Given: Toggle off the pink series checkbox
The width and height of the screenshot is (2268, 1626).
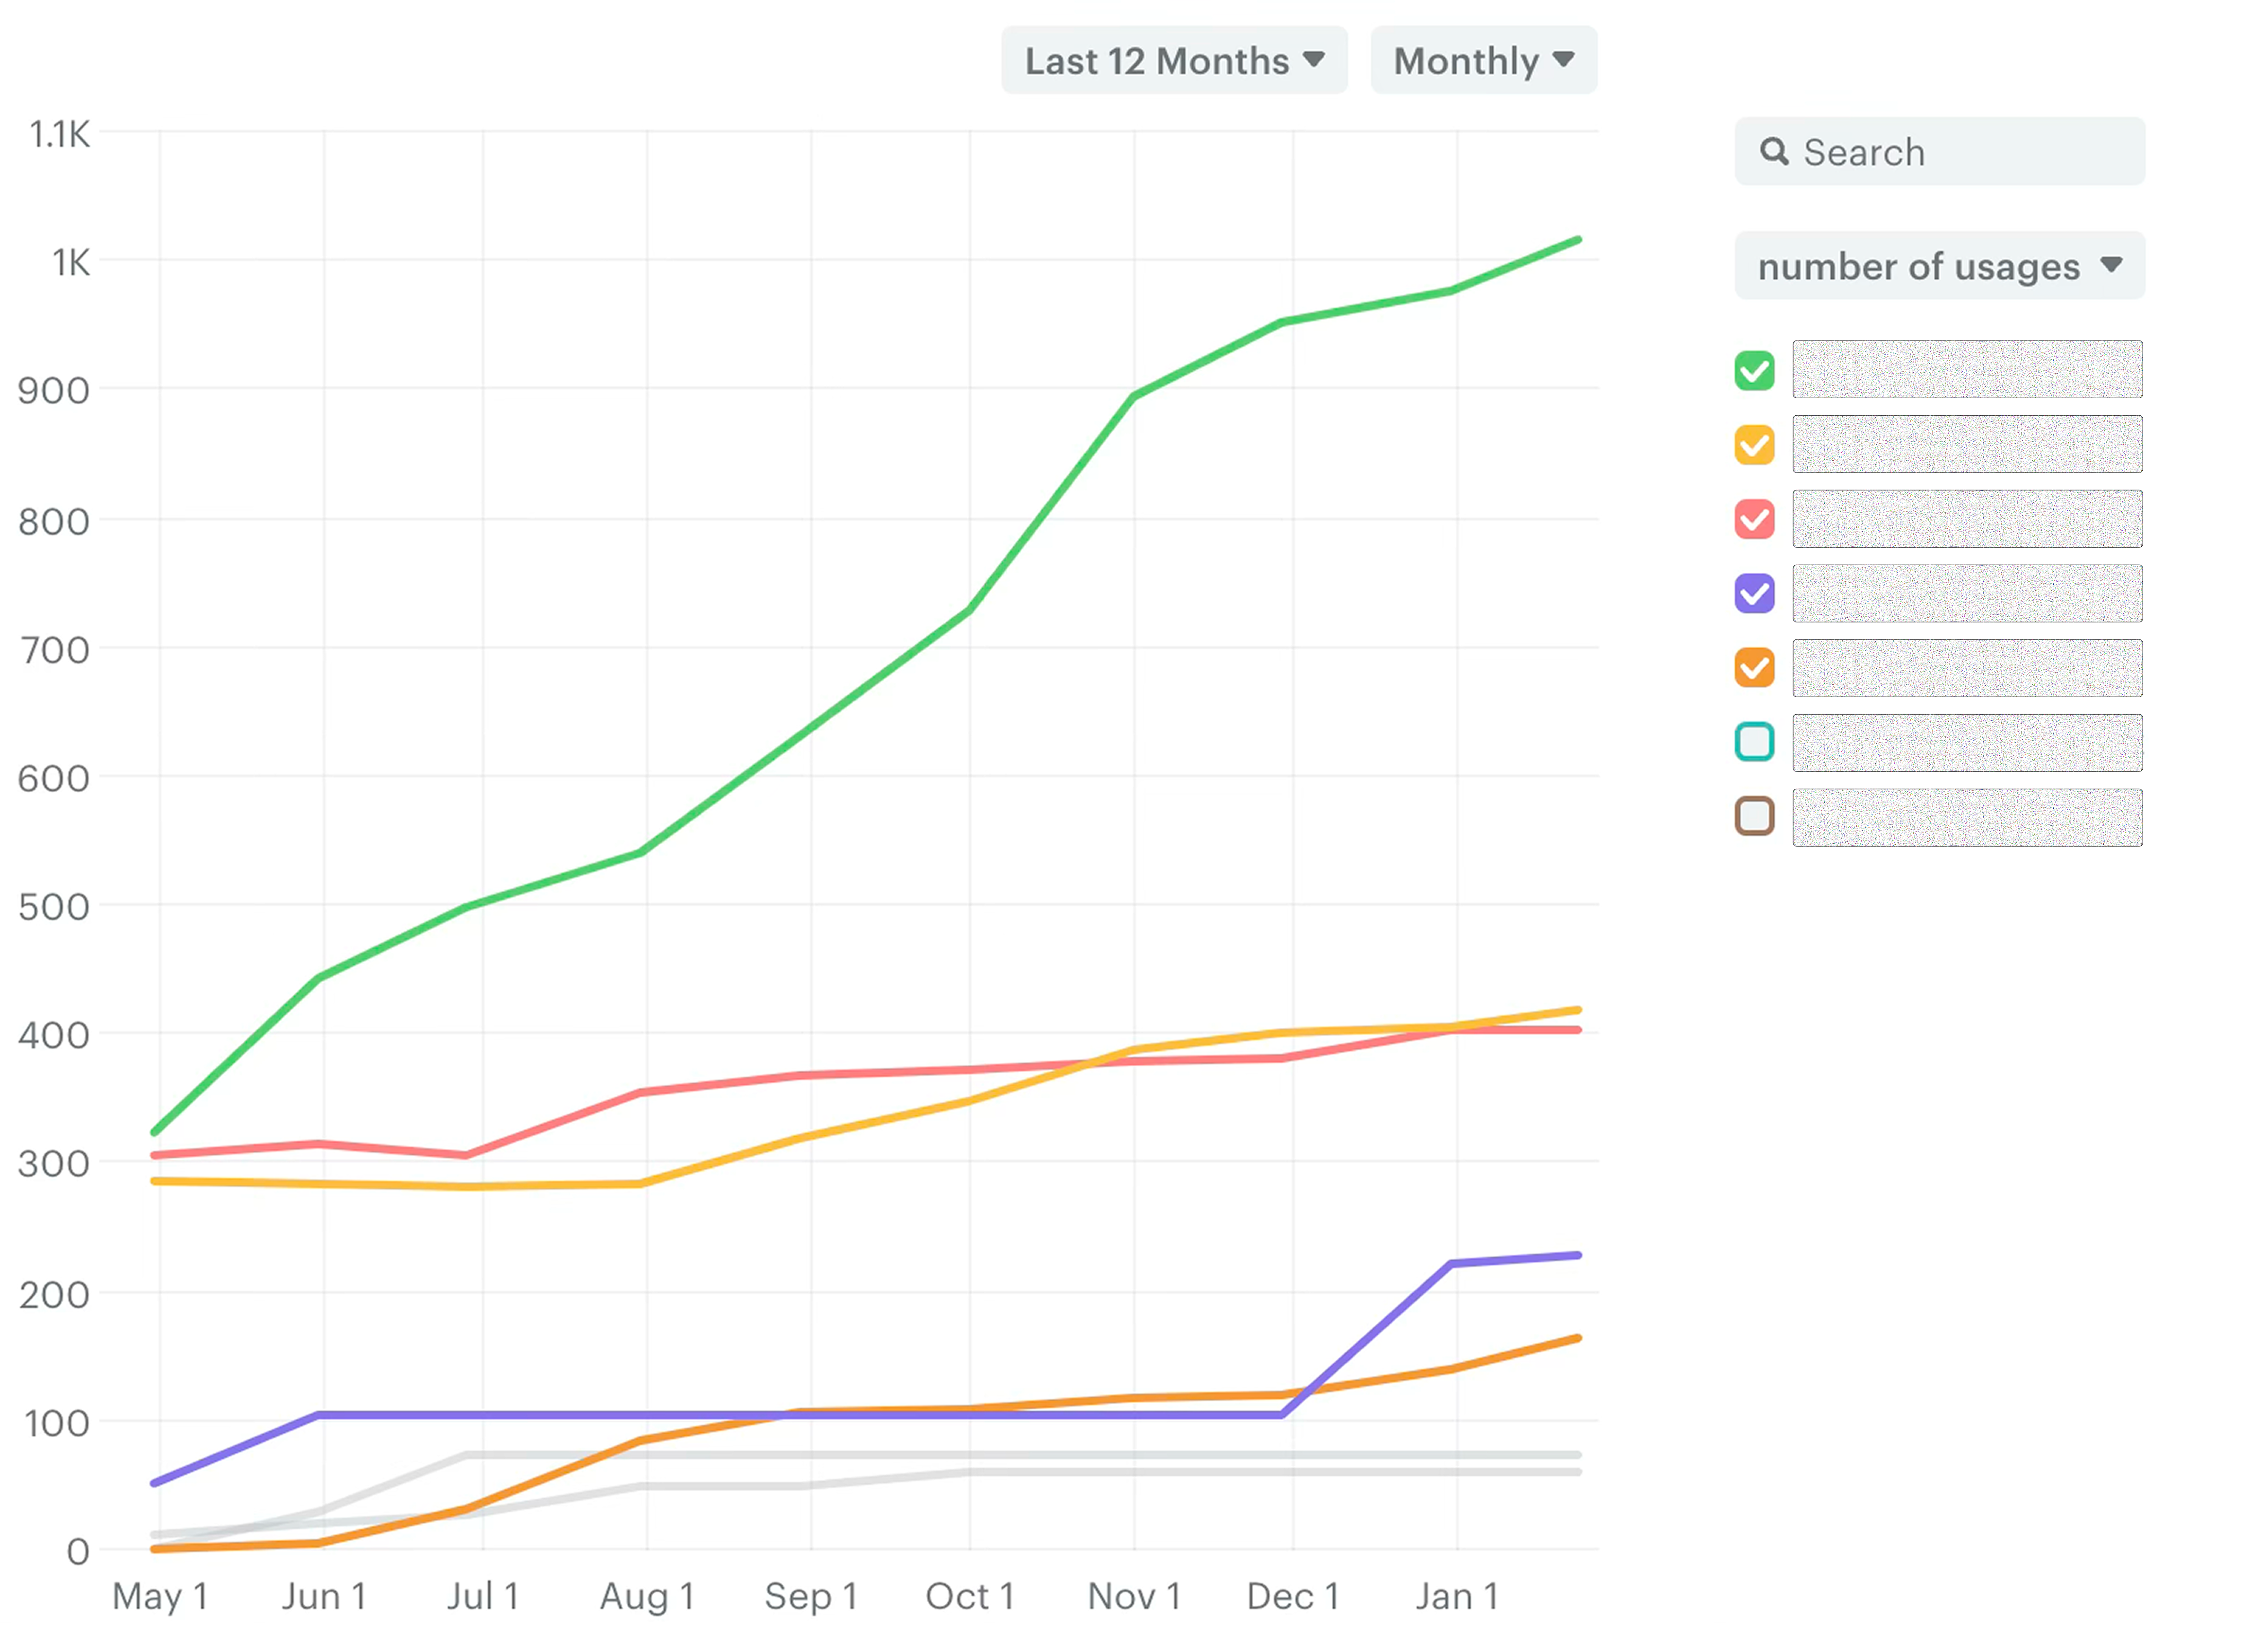Looking at the screenshot, I should pyautogui.click(x=1754, y=519).
